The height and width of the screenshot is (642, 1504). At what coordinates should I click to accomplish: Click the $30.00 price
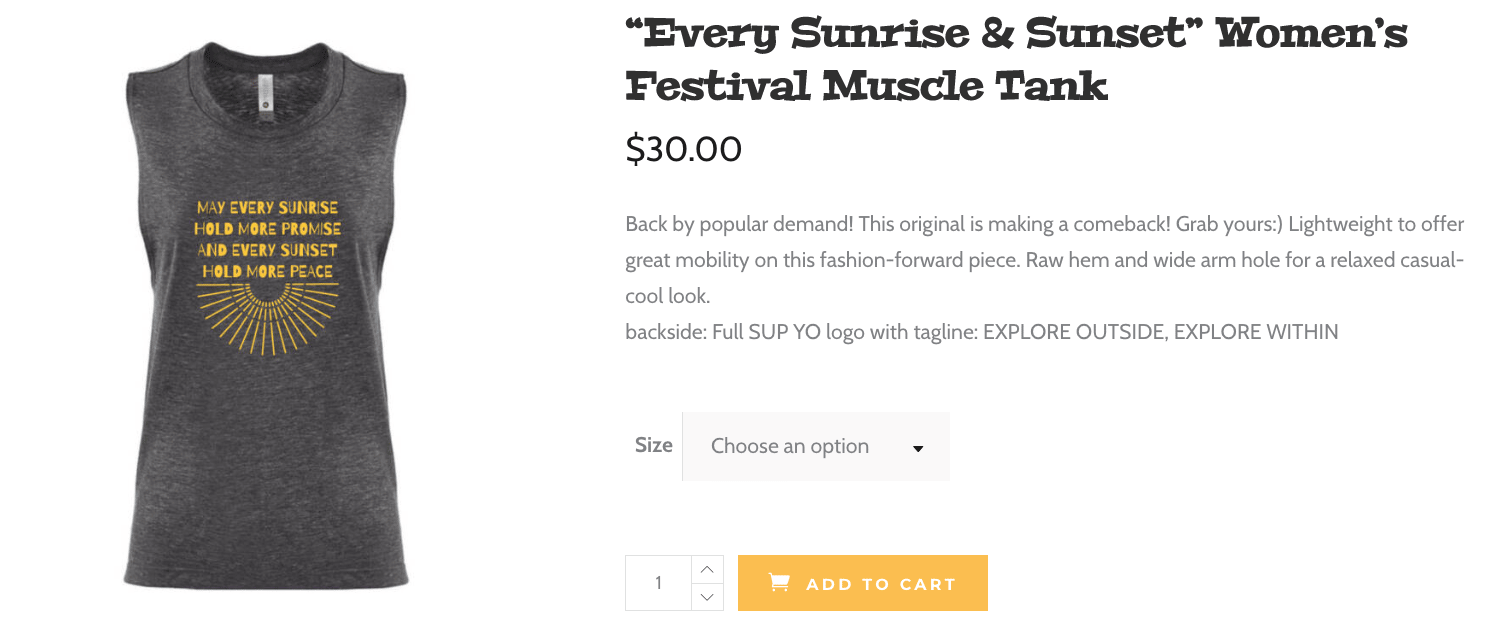click(x=684, y=149)
